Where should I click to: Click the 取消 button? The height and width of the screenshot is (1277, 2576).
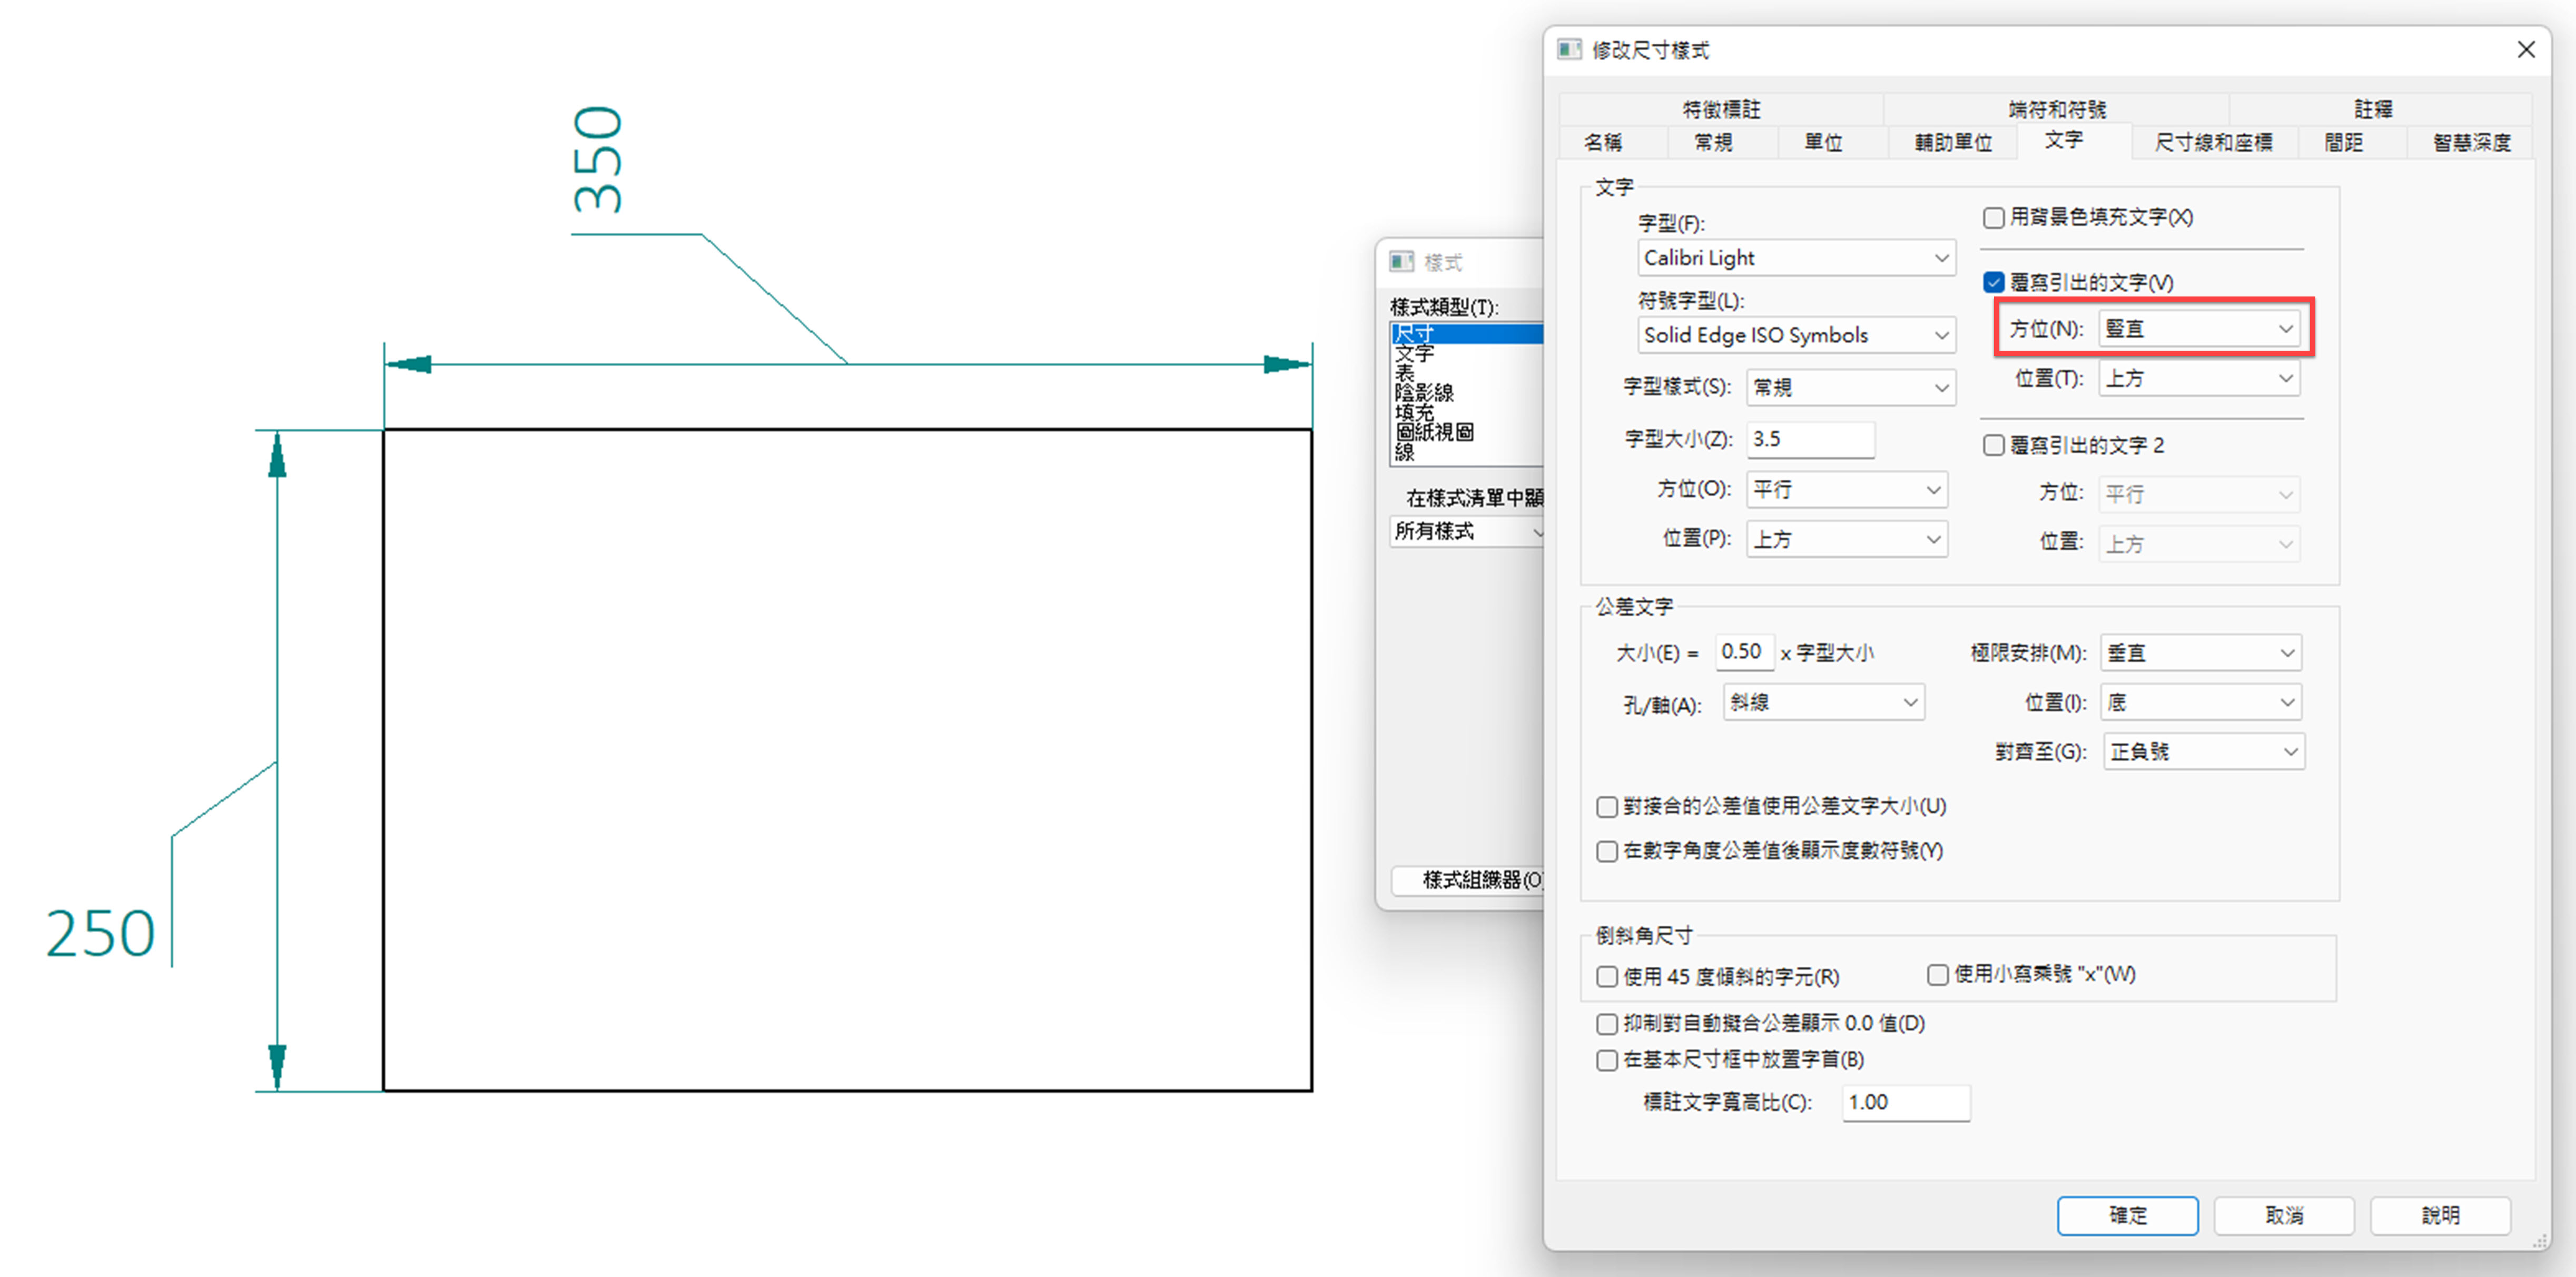tap(2284, 1215)
